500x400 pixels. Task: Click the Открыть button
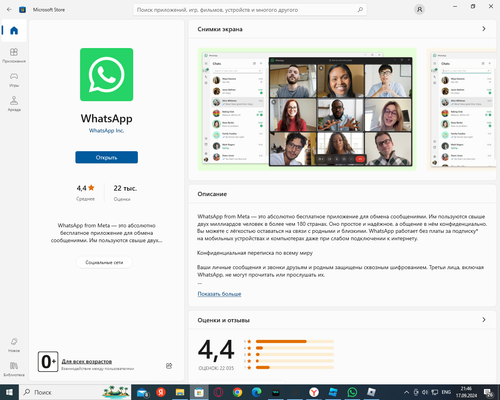pyautogui.click(x=106, y=157)
